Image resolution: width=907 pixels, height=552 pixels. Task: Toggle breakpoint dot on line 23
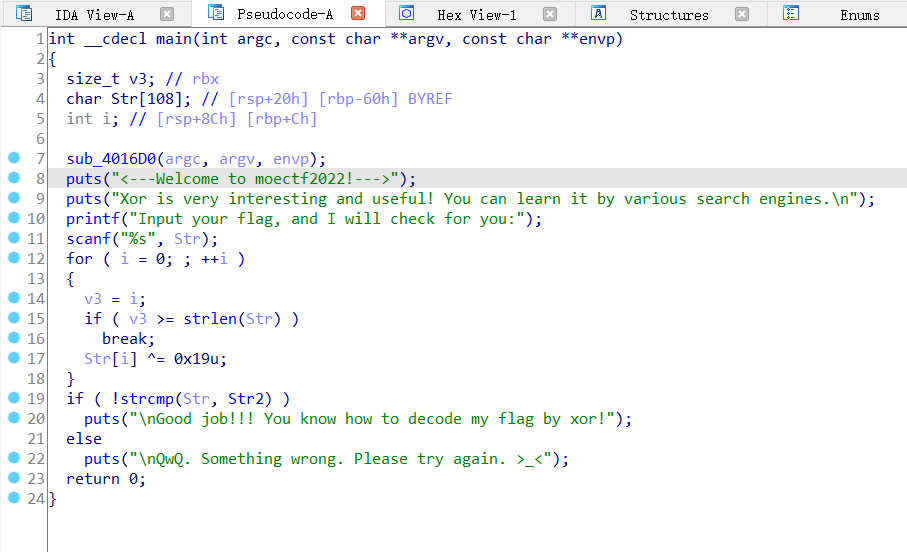click(x=13, y=479)
